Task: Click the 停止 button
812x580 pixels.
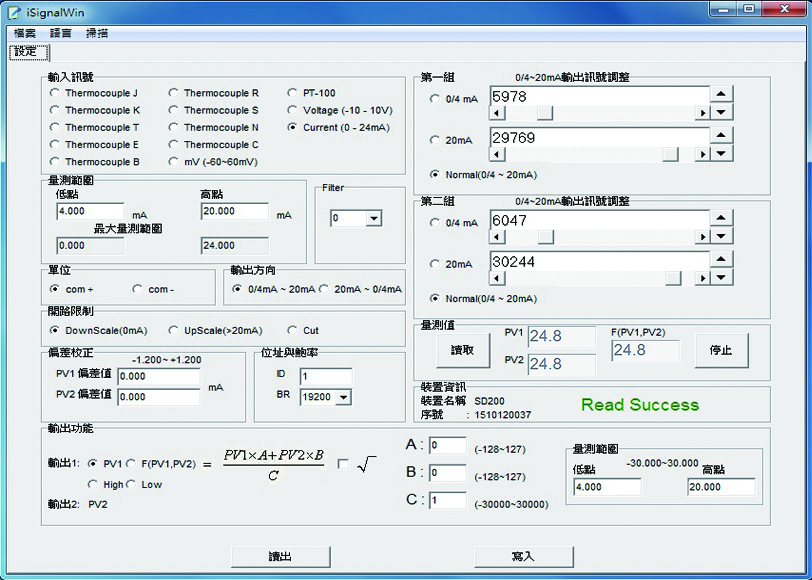Action: (x=721, y=351)
